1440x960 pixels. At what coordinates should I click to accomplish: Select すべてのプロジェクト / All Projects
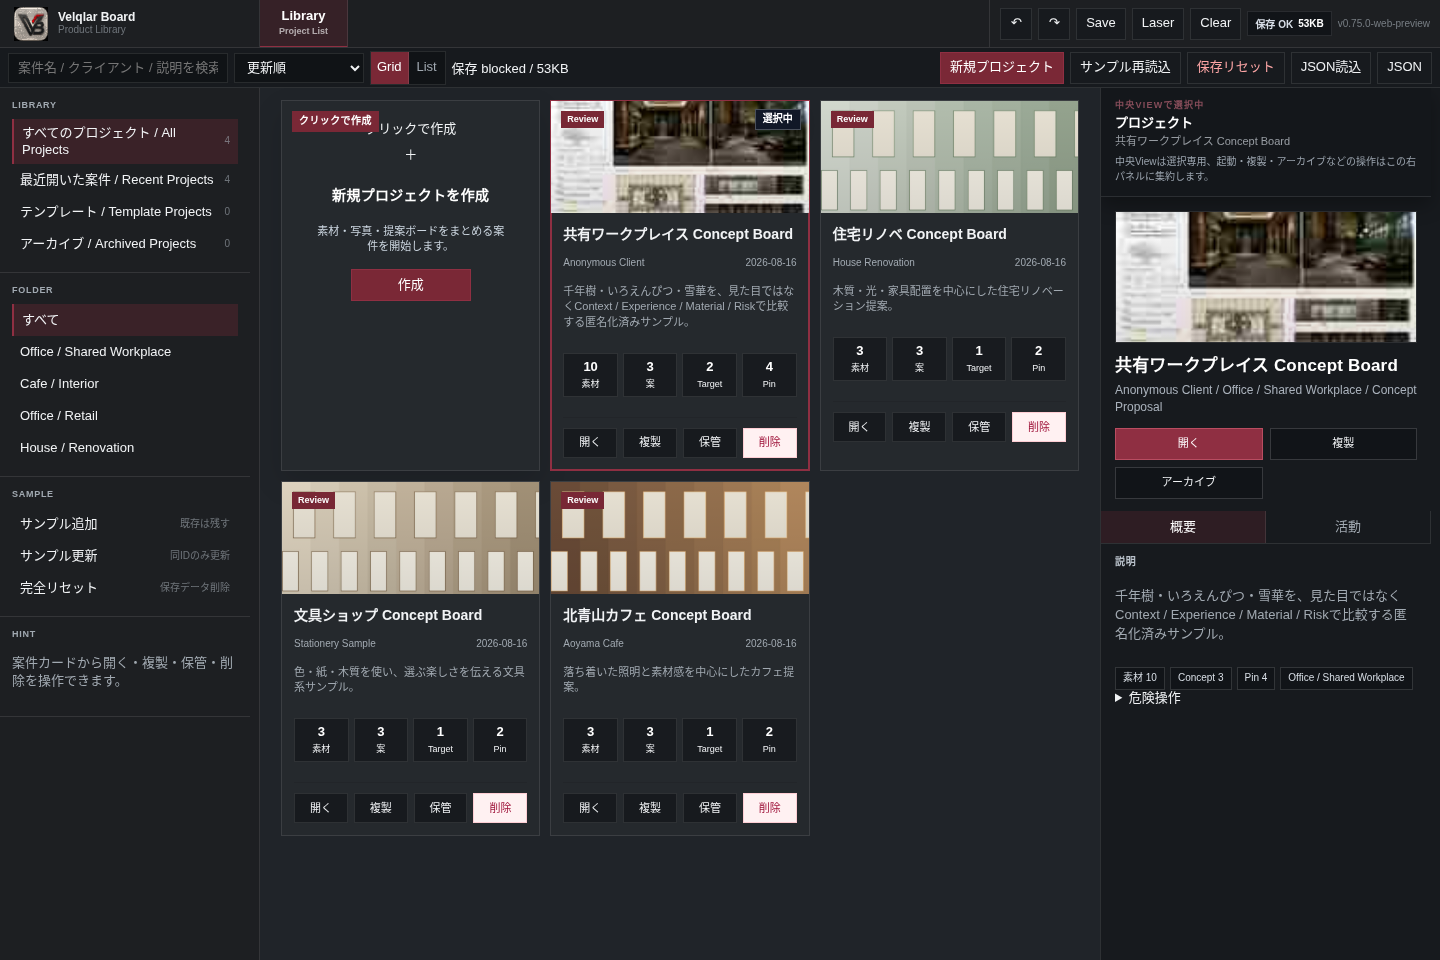[x=125, y=141]
